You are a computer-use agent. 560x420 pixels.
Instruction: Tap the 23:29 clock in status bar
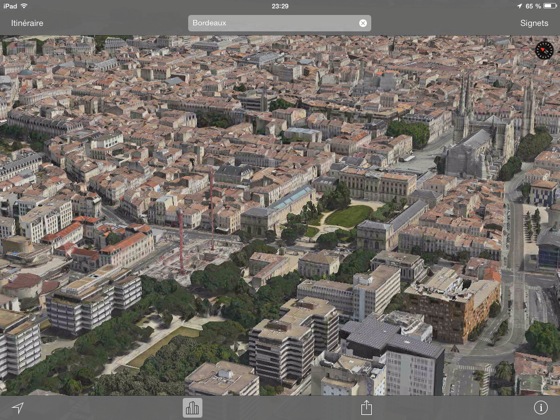point(280,6)
